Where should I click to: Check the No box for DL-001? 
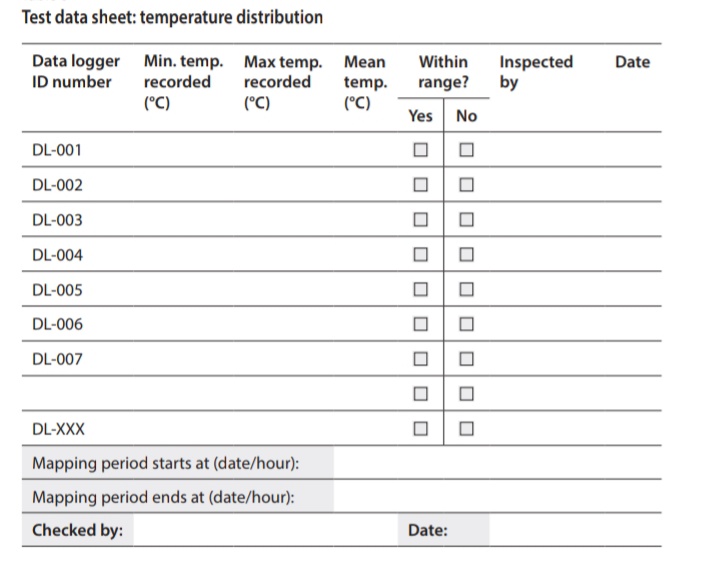[x=466, y=150]
